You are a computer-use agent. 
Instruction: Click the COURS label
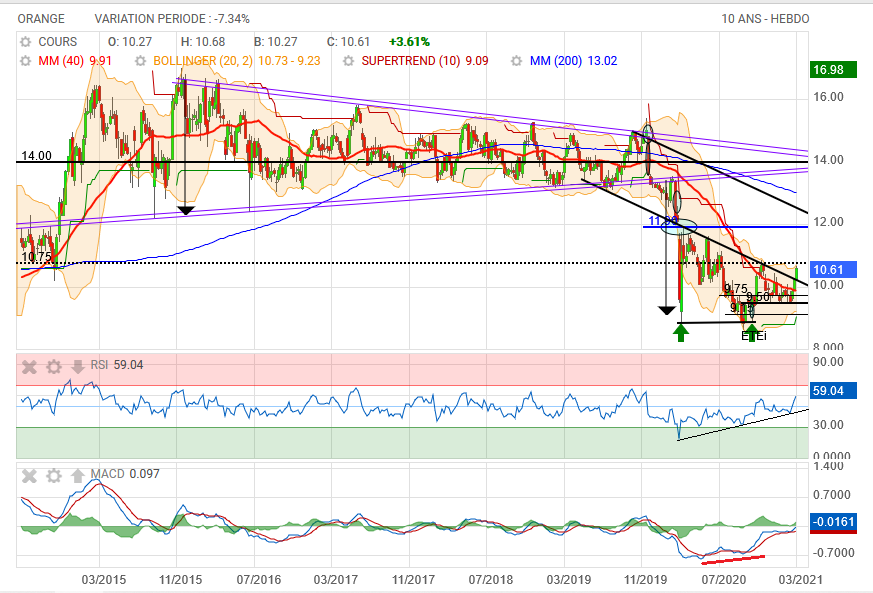pos(58,42)
